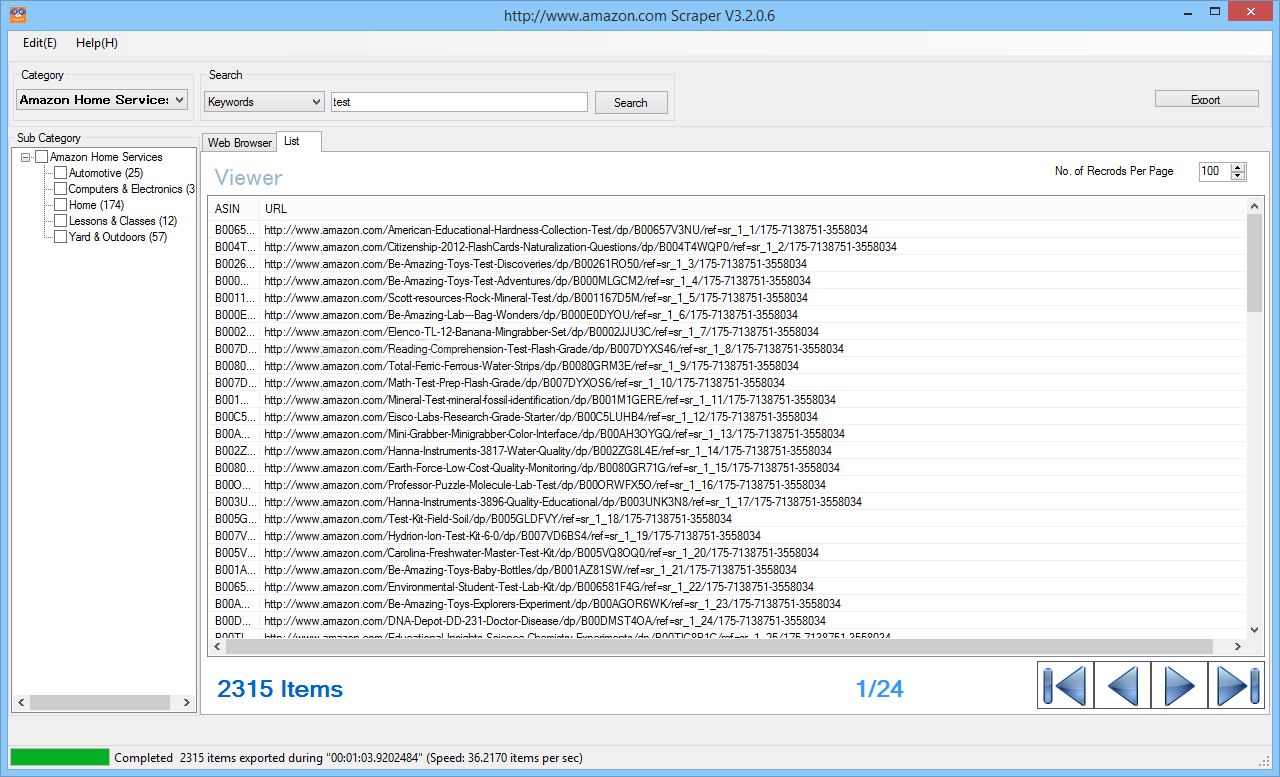Select the Hydrion-Ion-Test-Kit-6-0 row
Viewport: 1280px width, 777px height.
729,536
